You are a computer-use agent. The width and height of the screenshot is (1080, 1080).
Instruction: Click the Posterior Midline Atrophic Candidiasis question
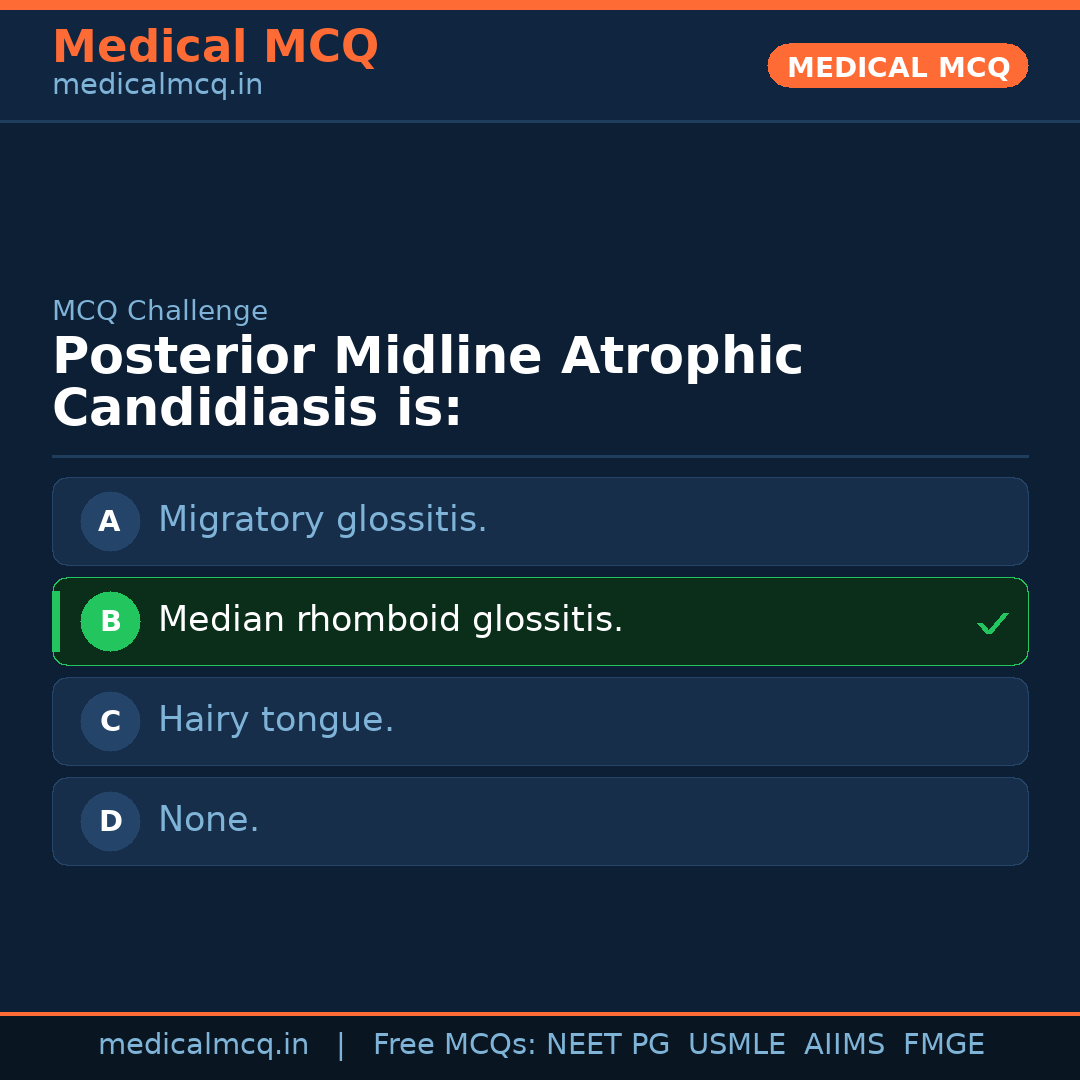tap(427, 383)
